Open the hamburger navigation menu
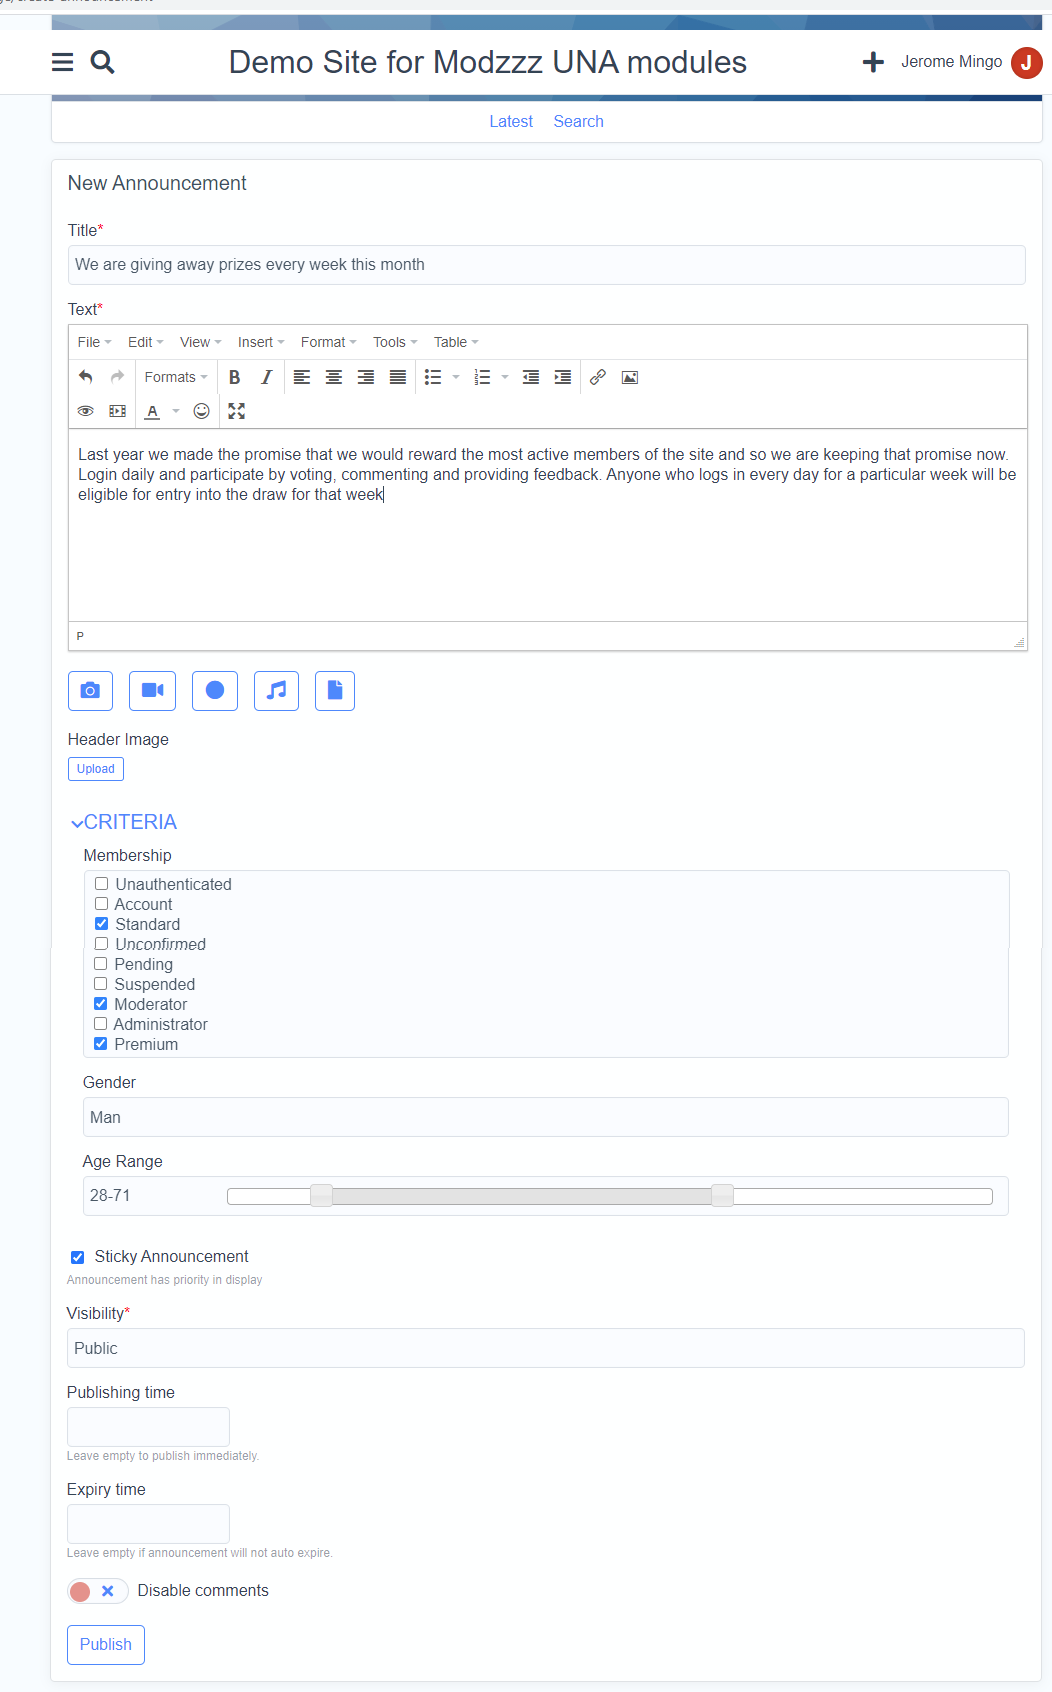Viewport: 1052px width, 1692px height. click(62, 62)
